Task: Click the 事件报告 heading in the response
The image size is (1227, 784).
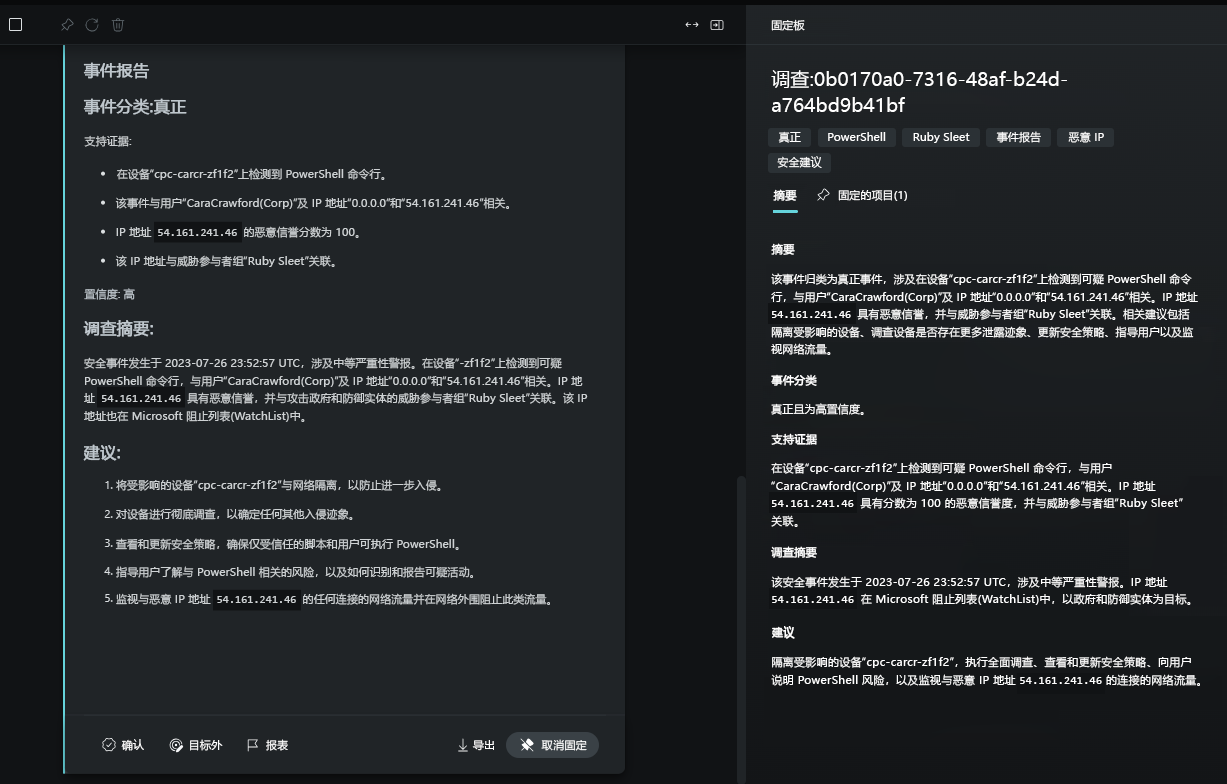Action: click(116, 71)
